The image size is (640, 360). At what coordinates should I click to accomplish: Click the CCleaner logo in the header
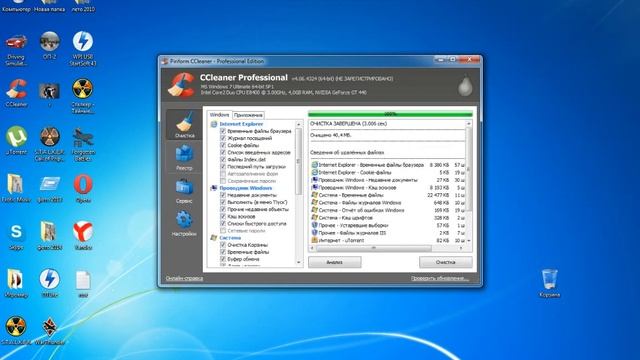point(181,85)
